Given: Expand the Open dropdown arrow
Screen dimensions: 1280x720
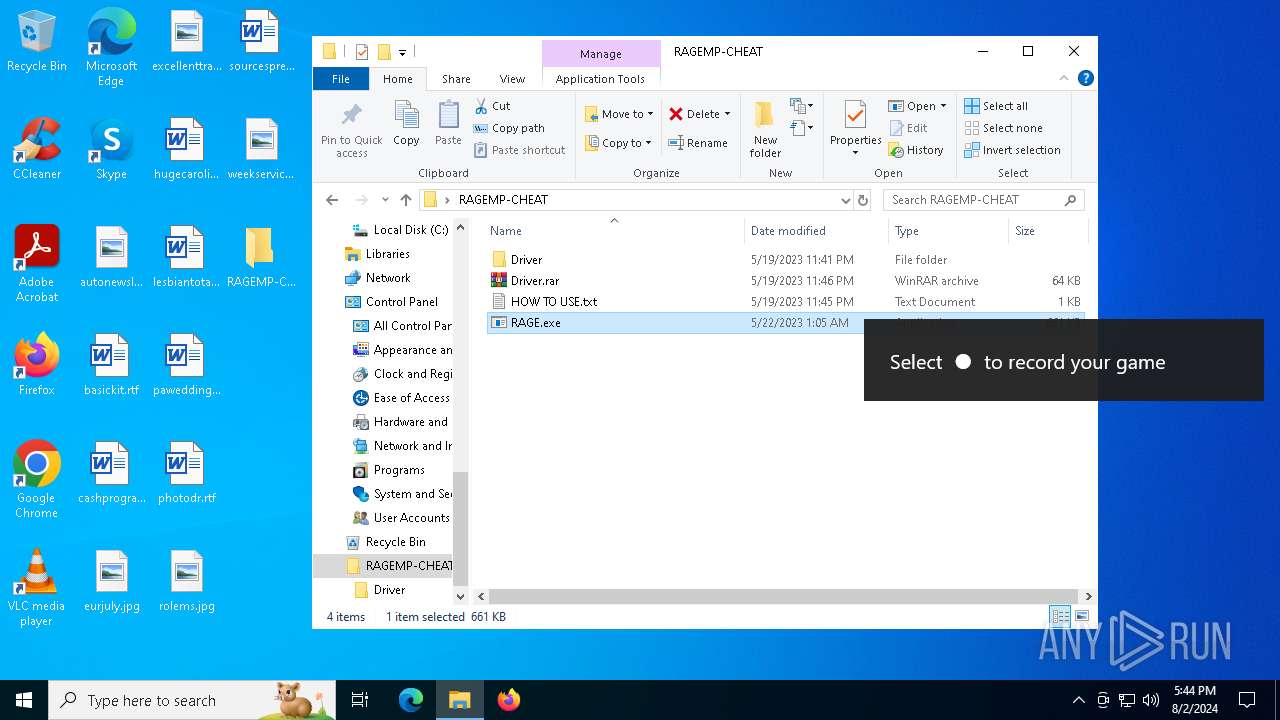Looking at the screenshot, I should [943, 106].
